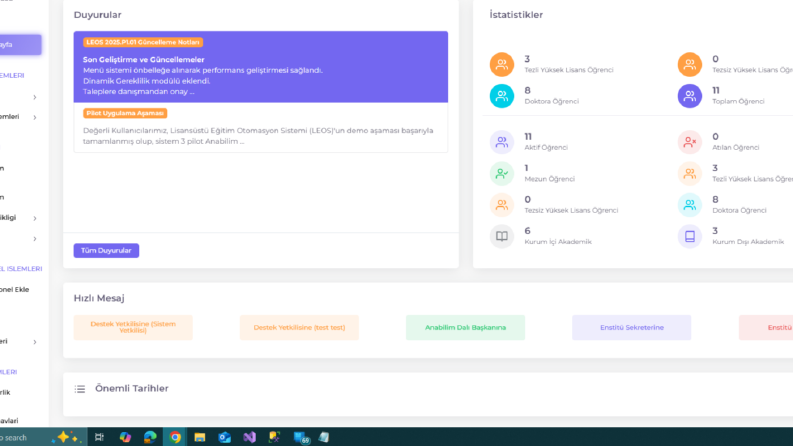Screen dimensions: 793x446
Task: Open 'onel Ekle' sidebar menu item
Action: 15,290
